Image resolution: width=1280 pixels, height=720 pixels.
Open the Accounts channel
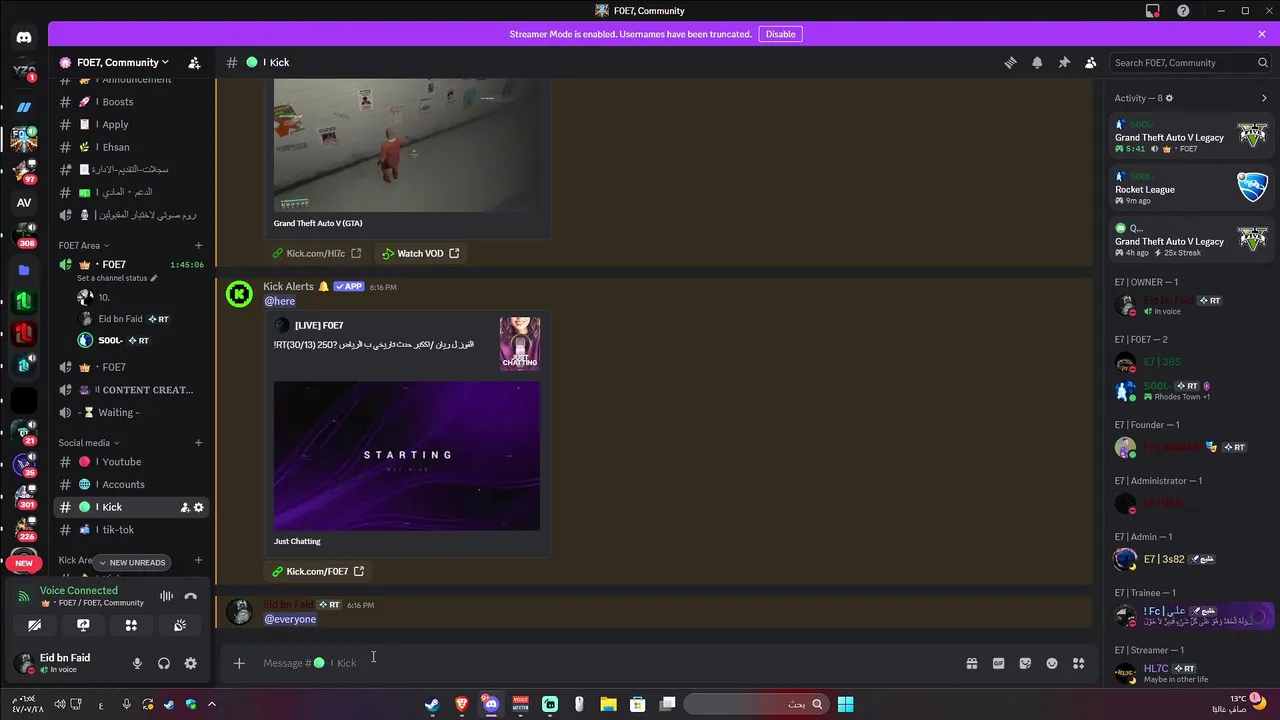pyautogui.click(x=131, y=484)
